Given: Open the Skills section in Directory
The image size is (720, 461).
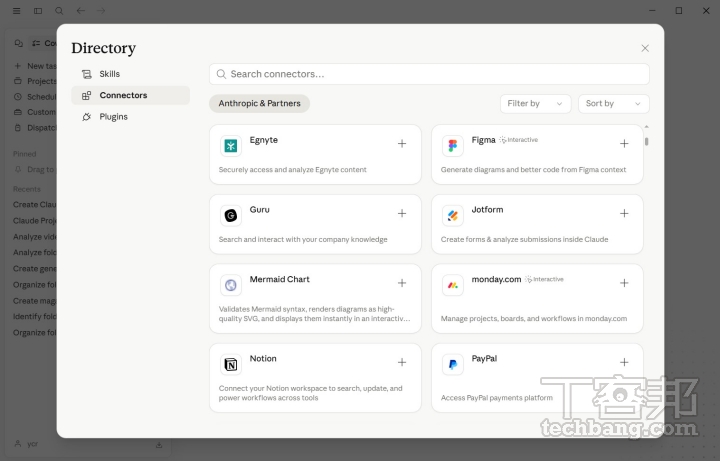Looking at the screenshot, I should click(x=130, y=74).
